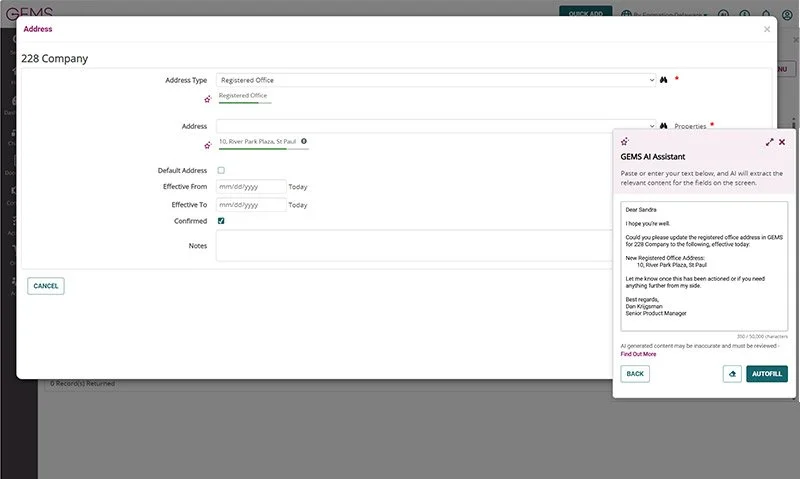Click the Quick Add button in header
Image resolution: width=800 pixels, height=479 pixels.
pos(586,12)
